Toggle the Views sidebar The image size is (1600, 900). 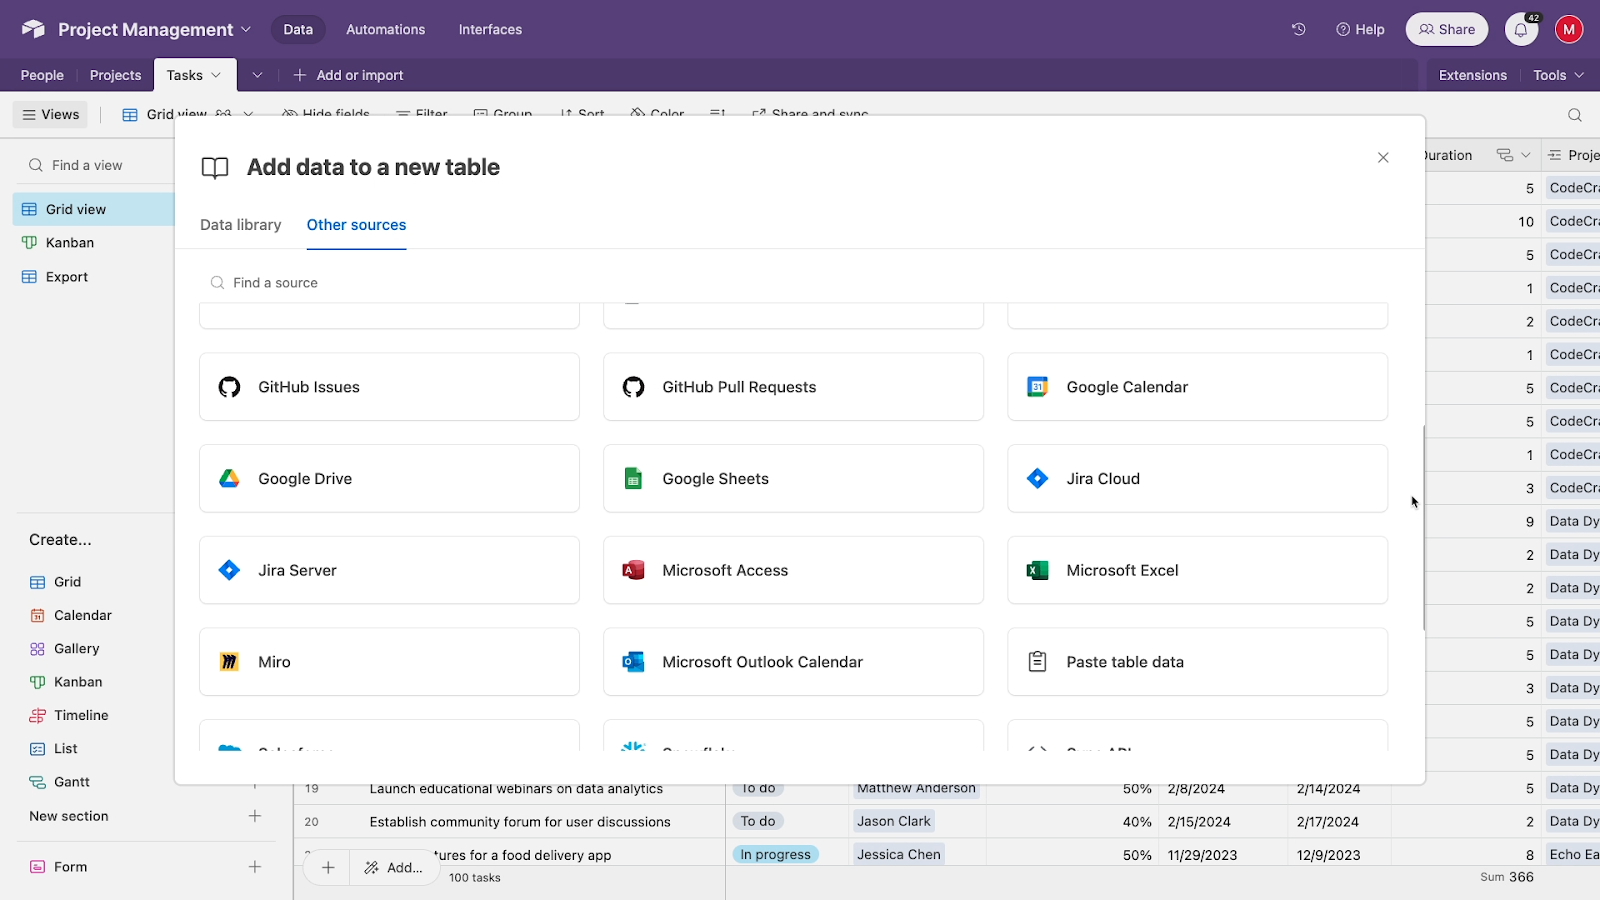coord(51,115)
